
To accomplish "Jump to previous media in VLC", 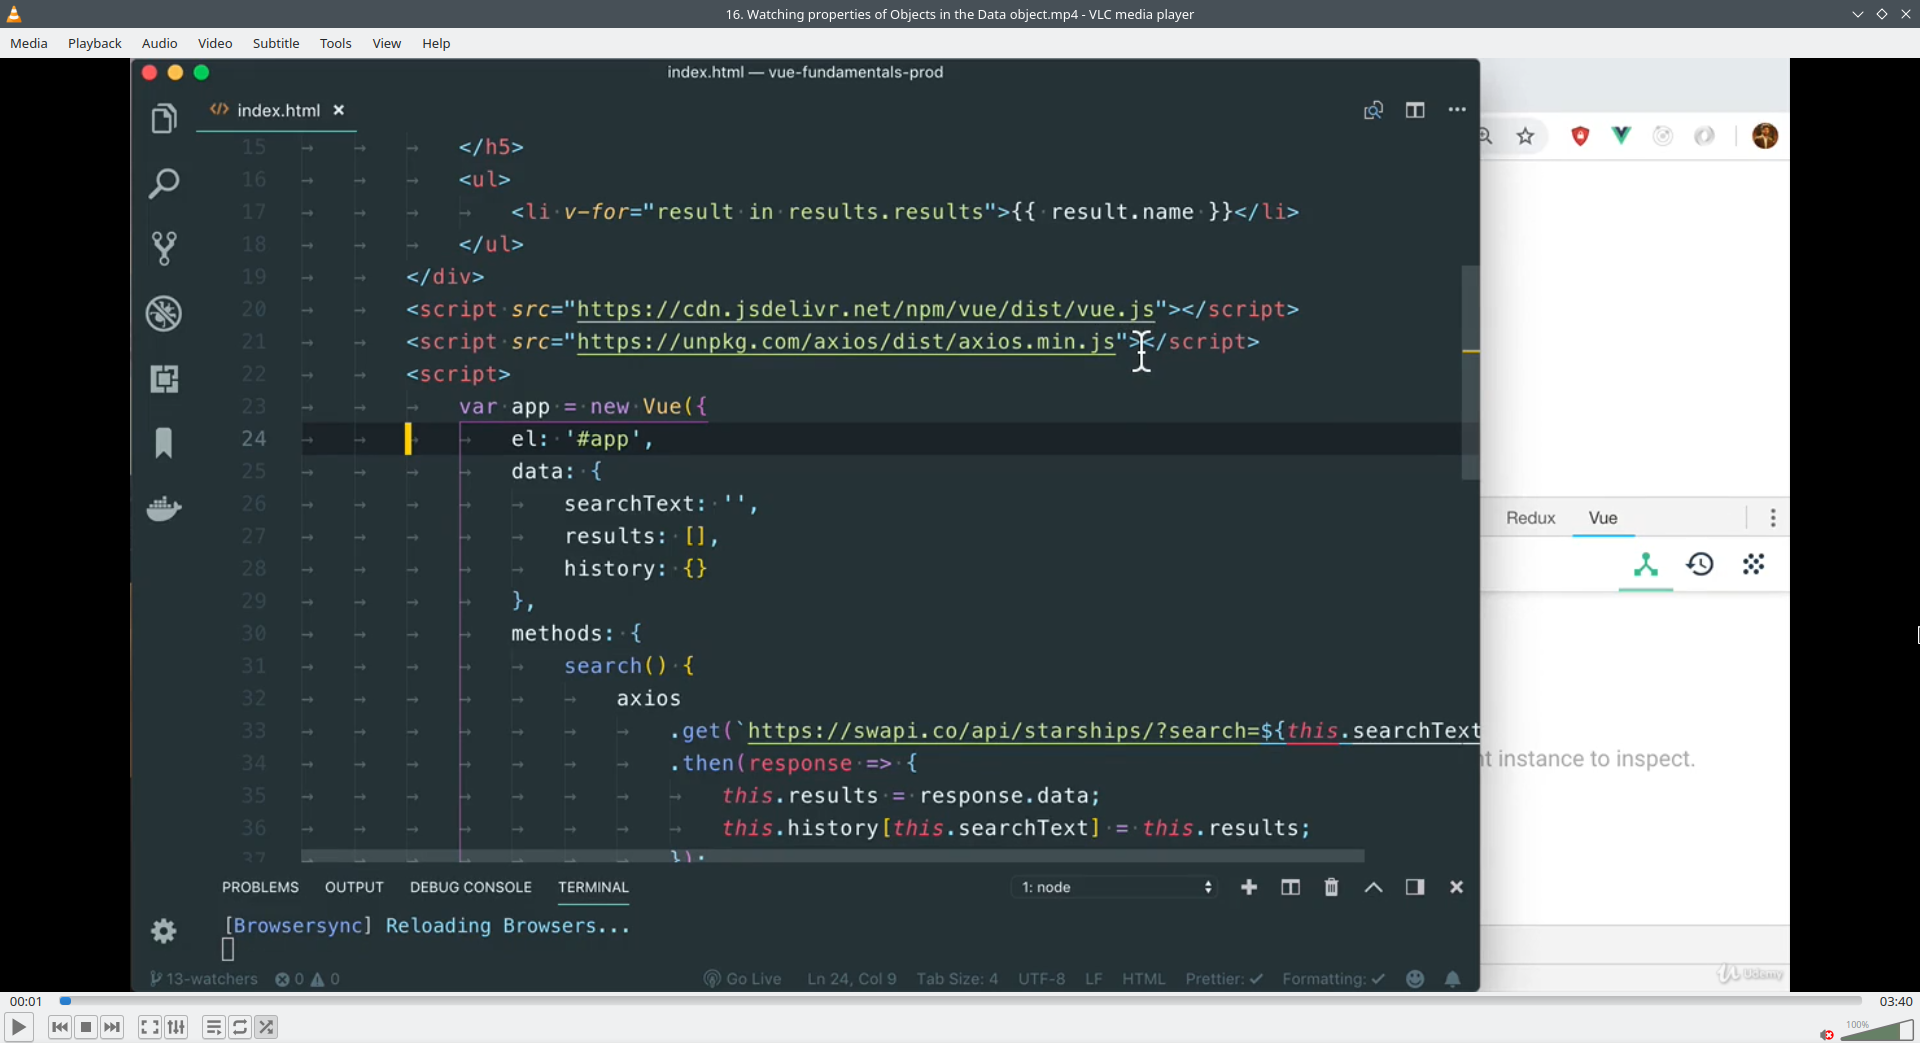I will tap(60, 1027).
